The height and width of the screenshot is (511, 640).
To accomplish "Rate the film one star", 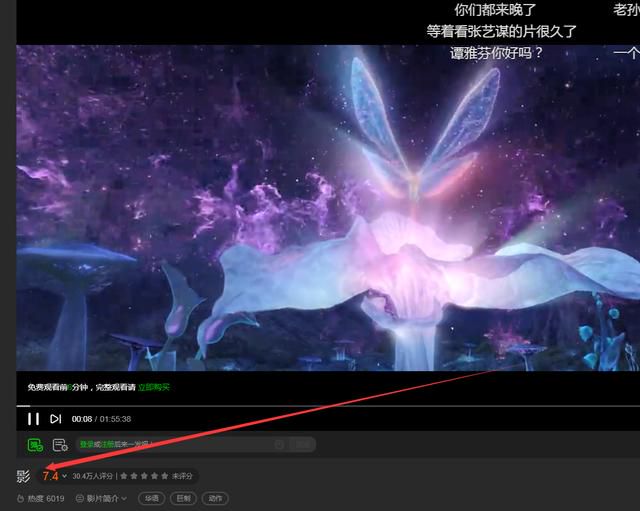I will 124,476.
